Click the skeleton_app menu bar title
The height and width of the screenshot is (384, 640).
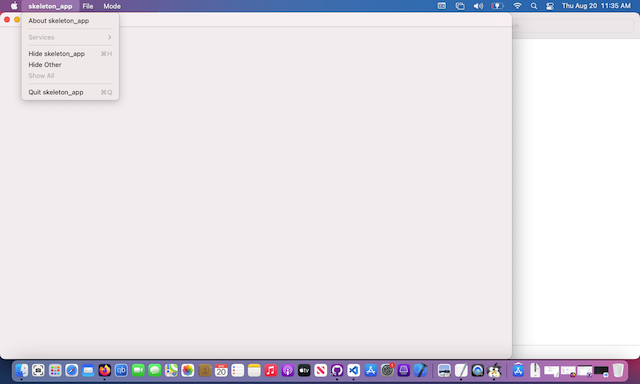50,6
